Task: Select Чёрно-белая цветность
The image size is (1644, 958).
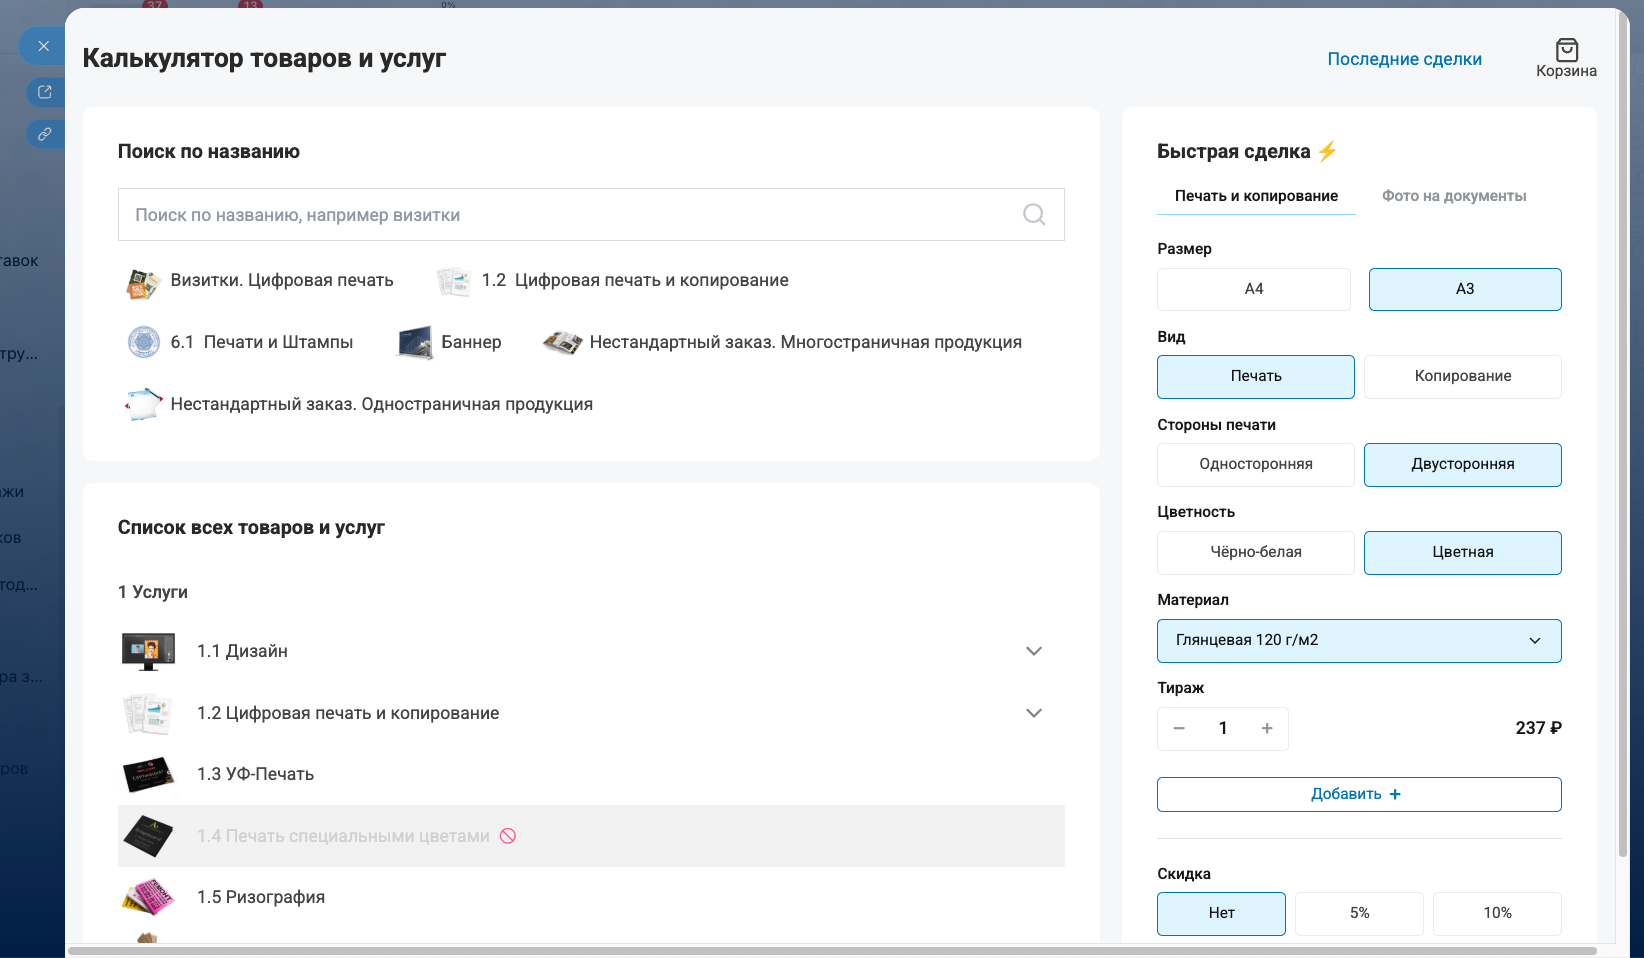Action: click(1255, 552)
